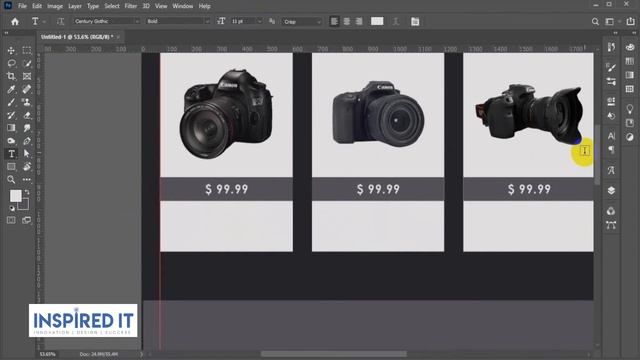Select the Rectangular Marquee tool

27,50
